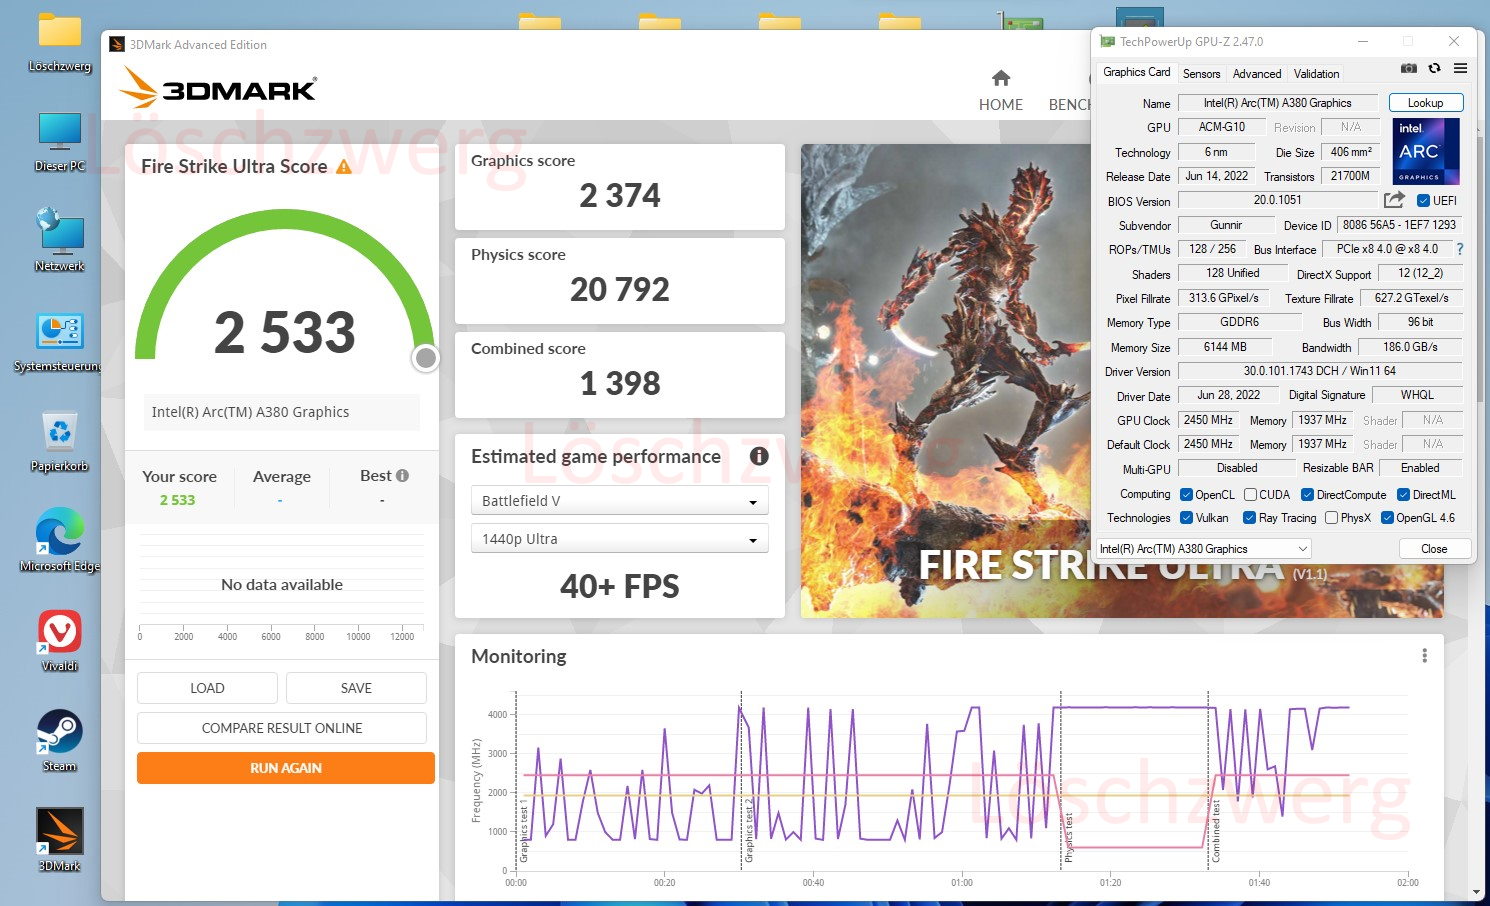Image resolution: width=1490 pixels, height=906 pixels.
Task: Click the GPU Clock 2450 MHz value
Action: click(1208, 420)
